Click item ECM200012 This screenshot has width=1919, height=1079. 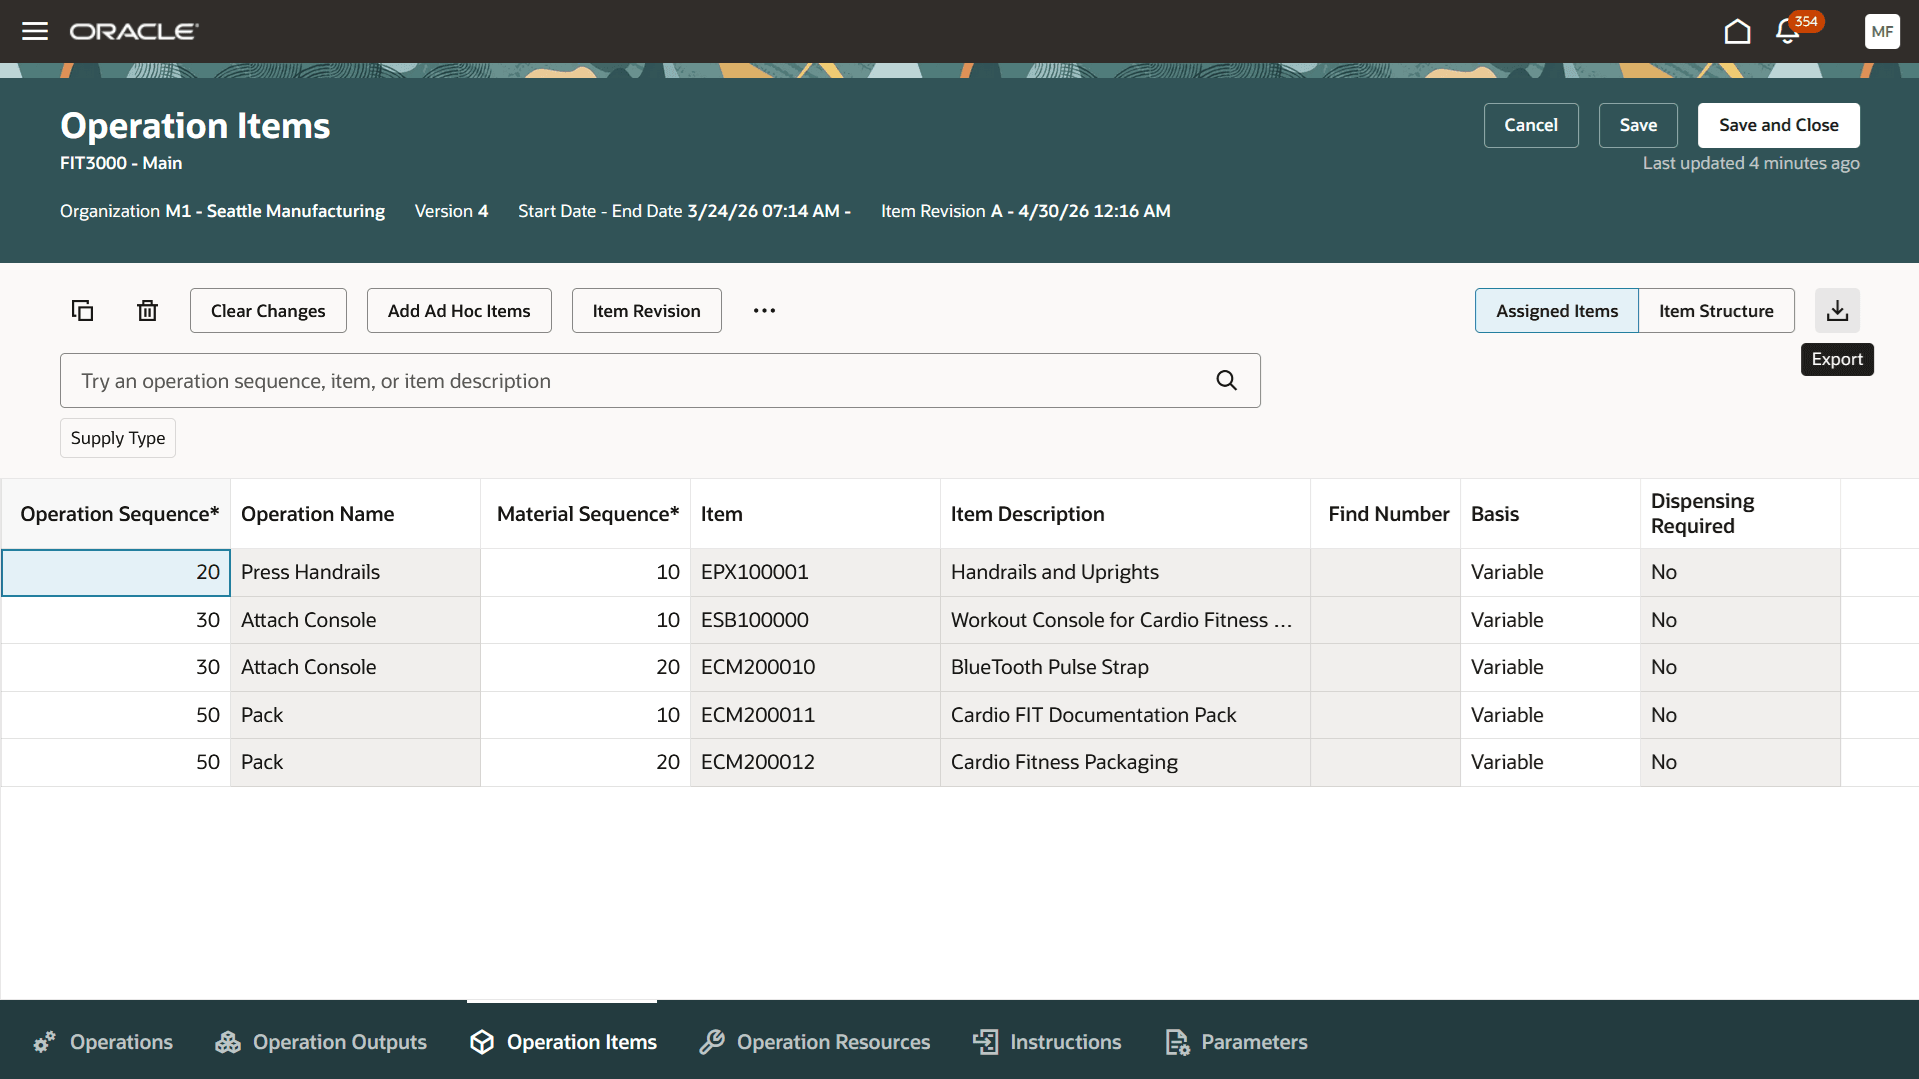pyautogui.click(x=816, y=762)
